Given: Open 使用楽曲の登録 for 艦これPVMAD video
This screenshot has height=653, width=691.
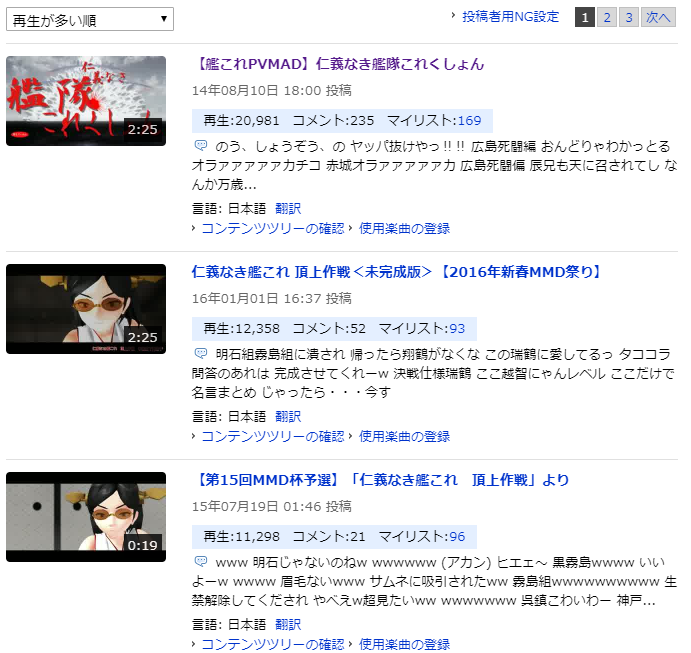Looking at the screenshot, I should (x=404, y=228).
